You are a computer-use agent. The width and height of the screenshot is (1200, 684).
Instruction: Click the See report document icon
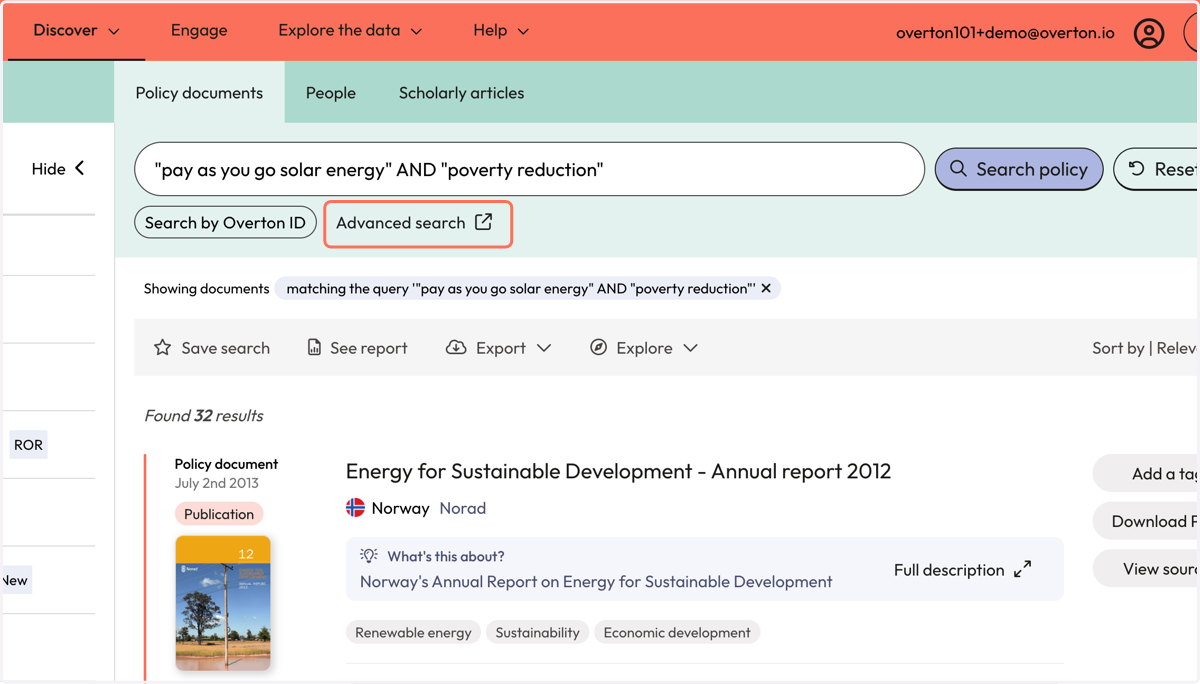pyautogui.click(x=314, y=347)
